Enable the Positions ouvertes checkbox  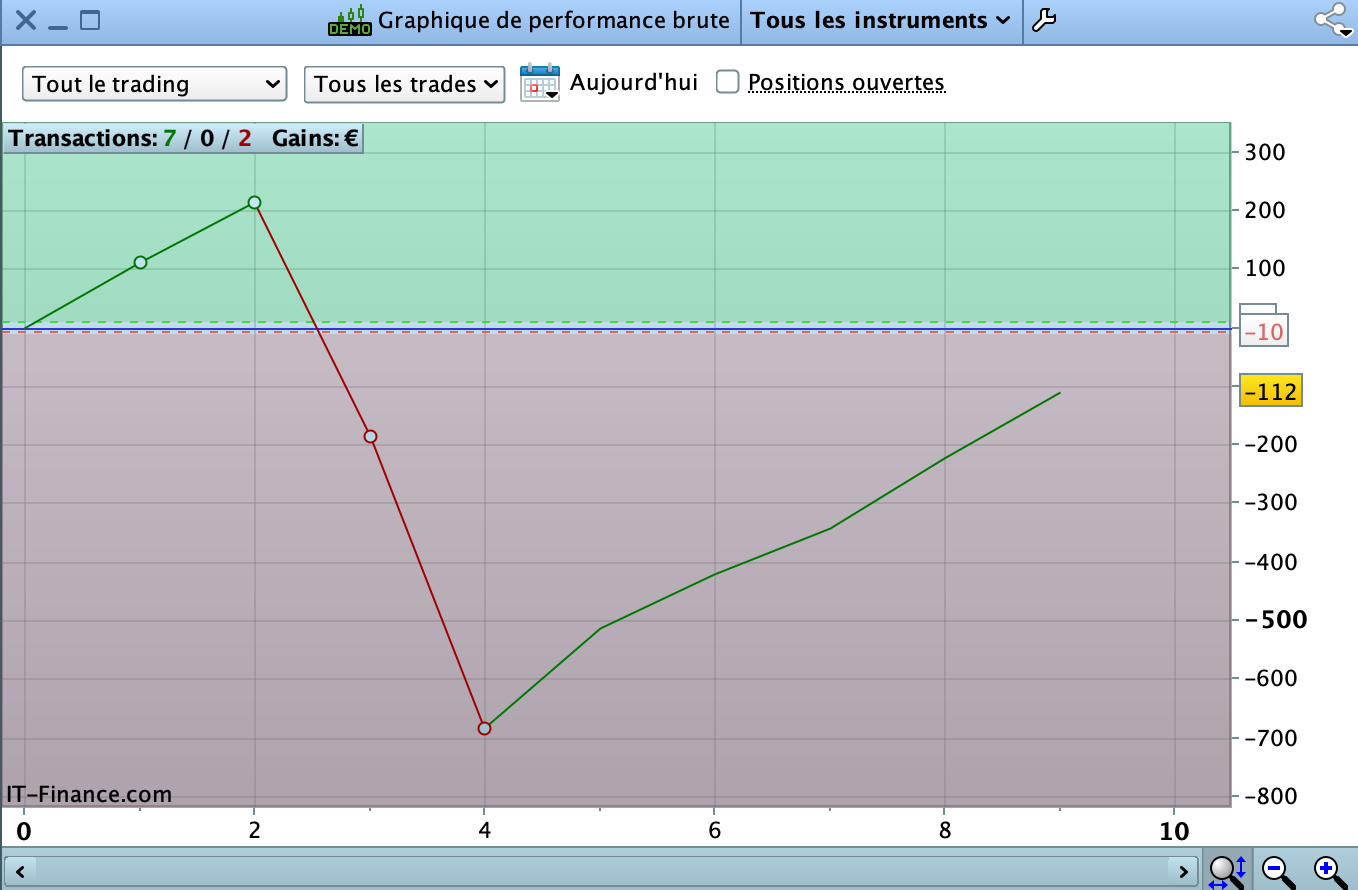click(x=728, y=82)
